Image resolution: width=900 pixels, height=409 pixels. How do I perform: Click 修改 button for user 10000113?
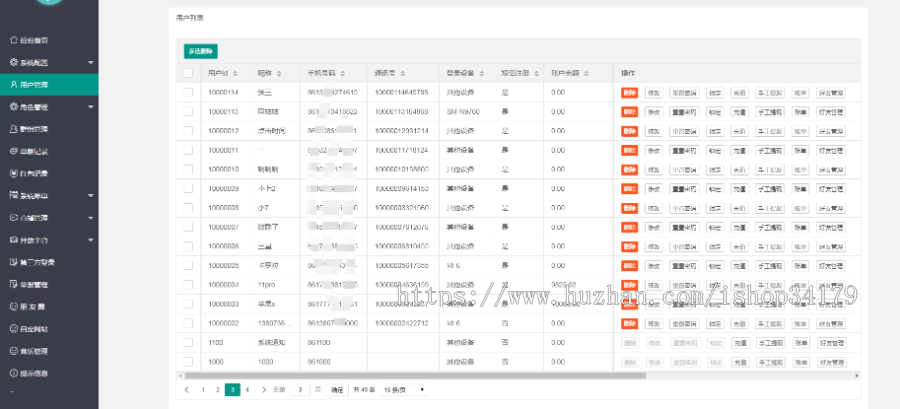tap(654, 112)
